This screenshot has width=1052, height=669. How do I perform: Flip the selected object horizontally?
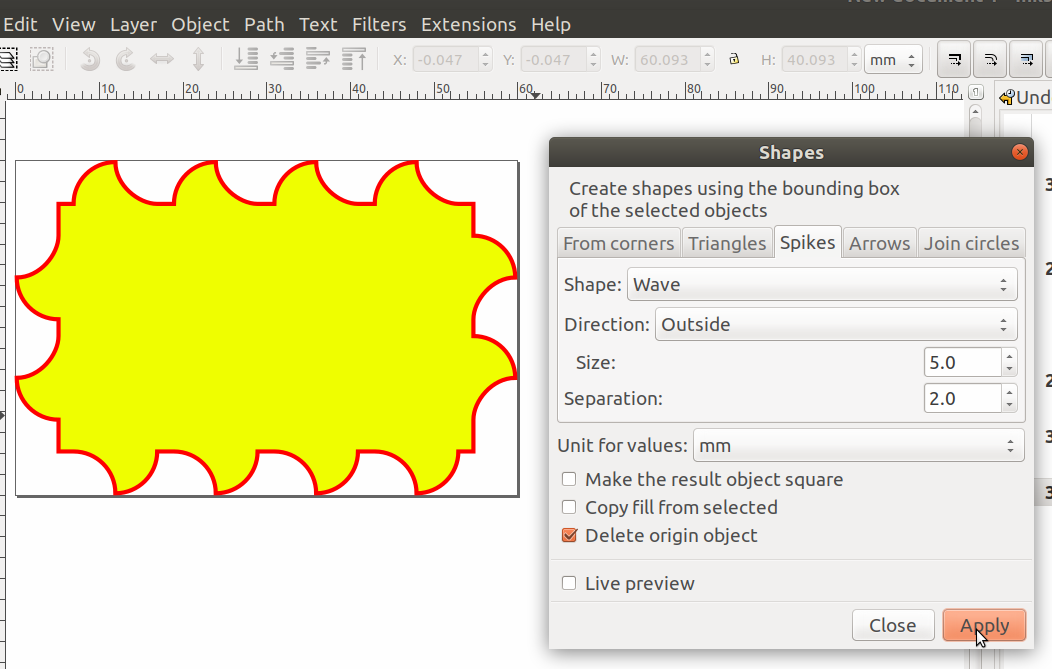pos(161,59)
